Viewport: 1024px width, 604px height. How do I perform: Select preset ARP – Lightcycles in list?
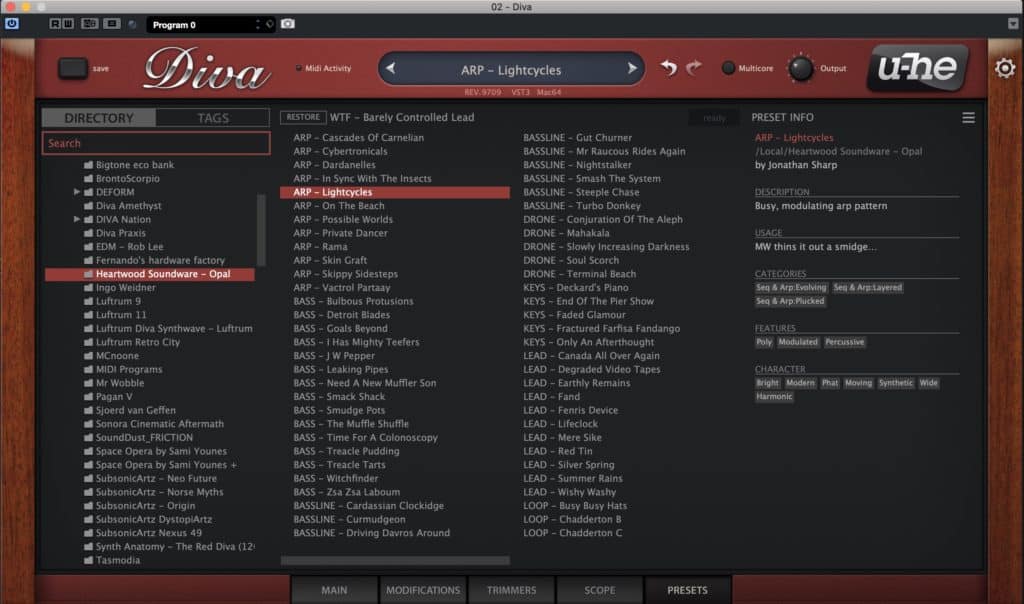tap(394, 192)
